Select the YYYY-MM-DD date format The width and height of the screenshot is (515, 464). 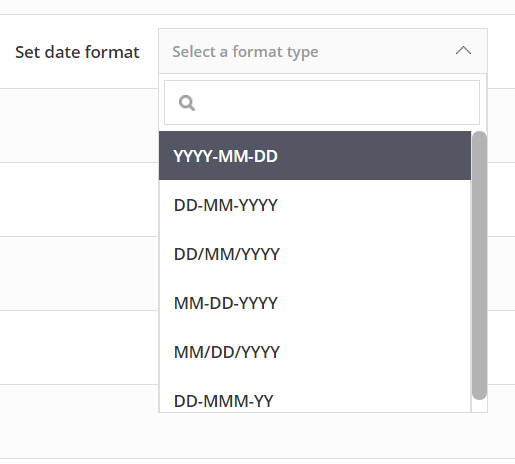pos(315,156)
